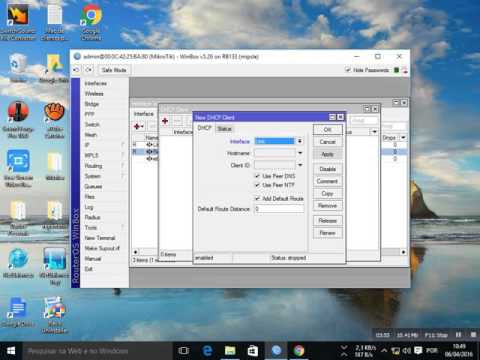Click Exit in the sidebar
480x360 pixels.
[89, 269]
